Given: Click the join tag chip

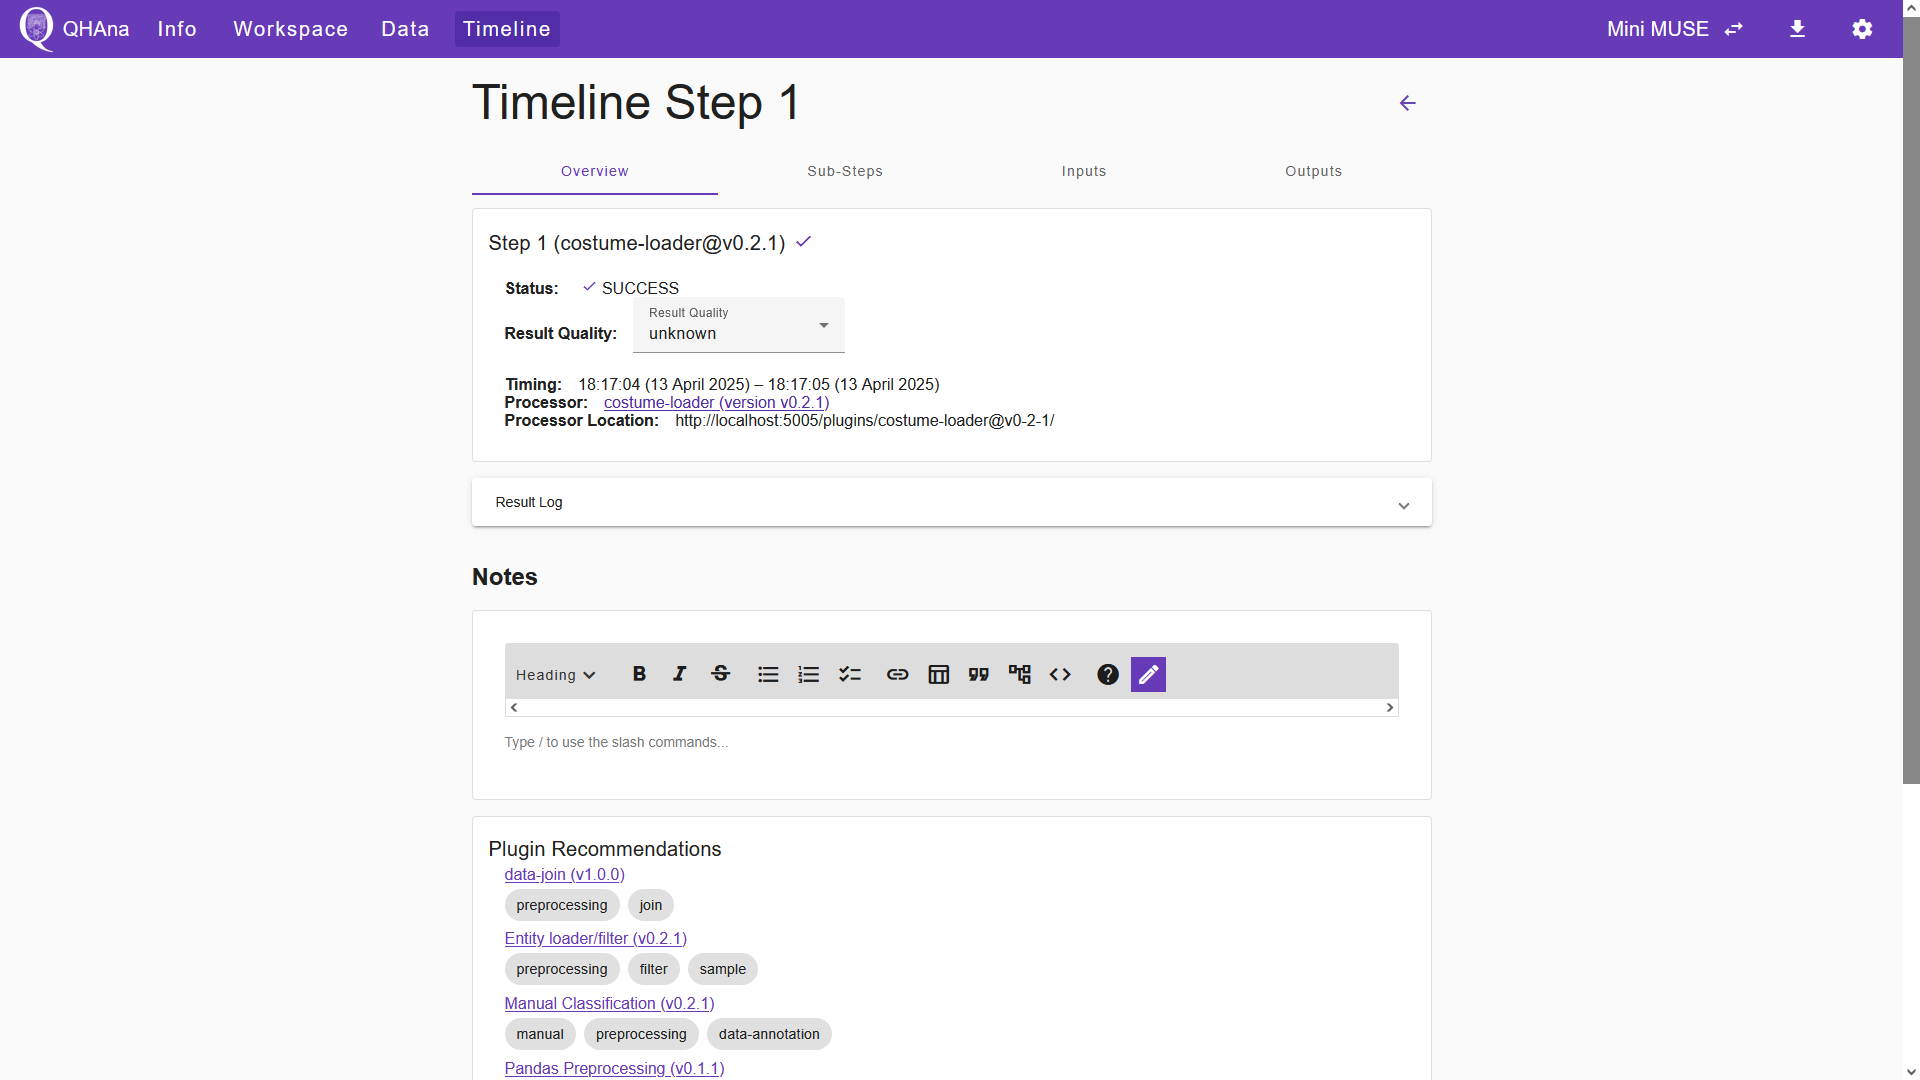Looking at the screenshot, I should [651, 905].
